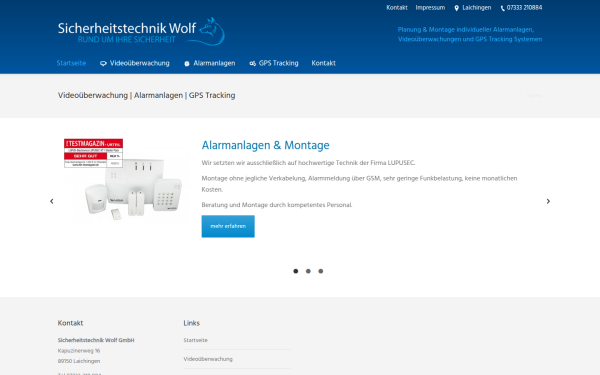600x375 pixels.
Task: Open Startseite in the main navigation
Action: pyautogui.click(x=71, y=63)
